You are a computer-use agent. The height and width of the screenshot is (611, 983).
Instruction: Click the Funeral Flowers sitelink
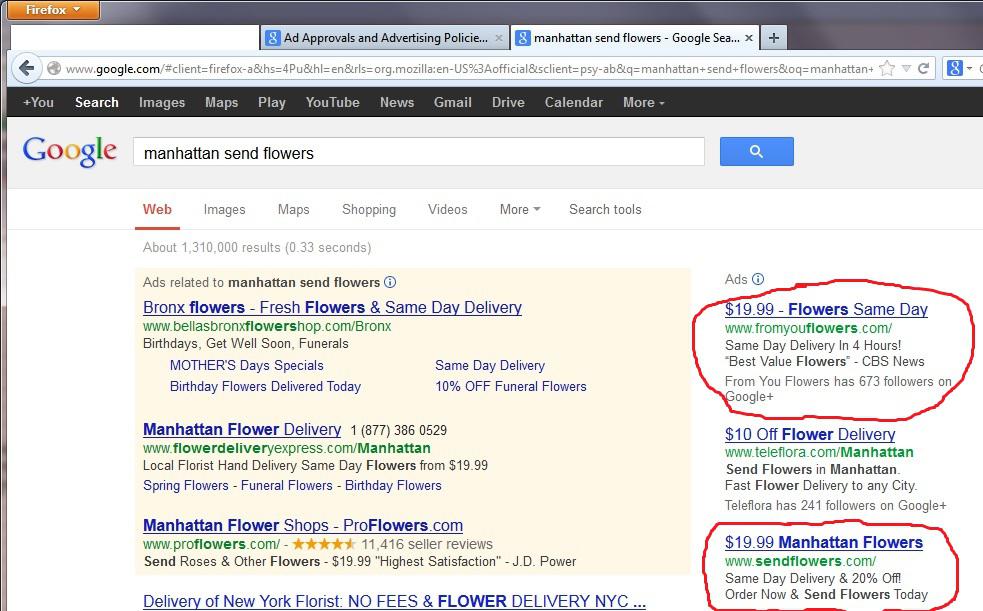coord(286,486)
